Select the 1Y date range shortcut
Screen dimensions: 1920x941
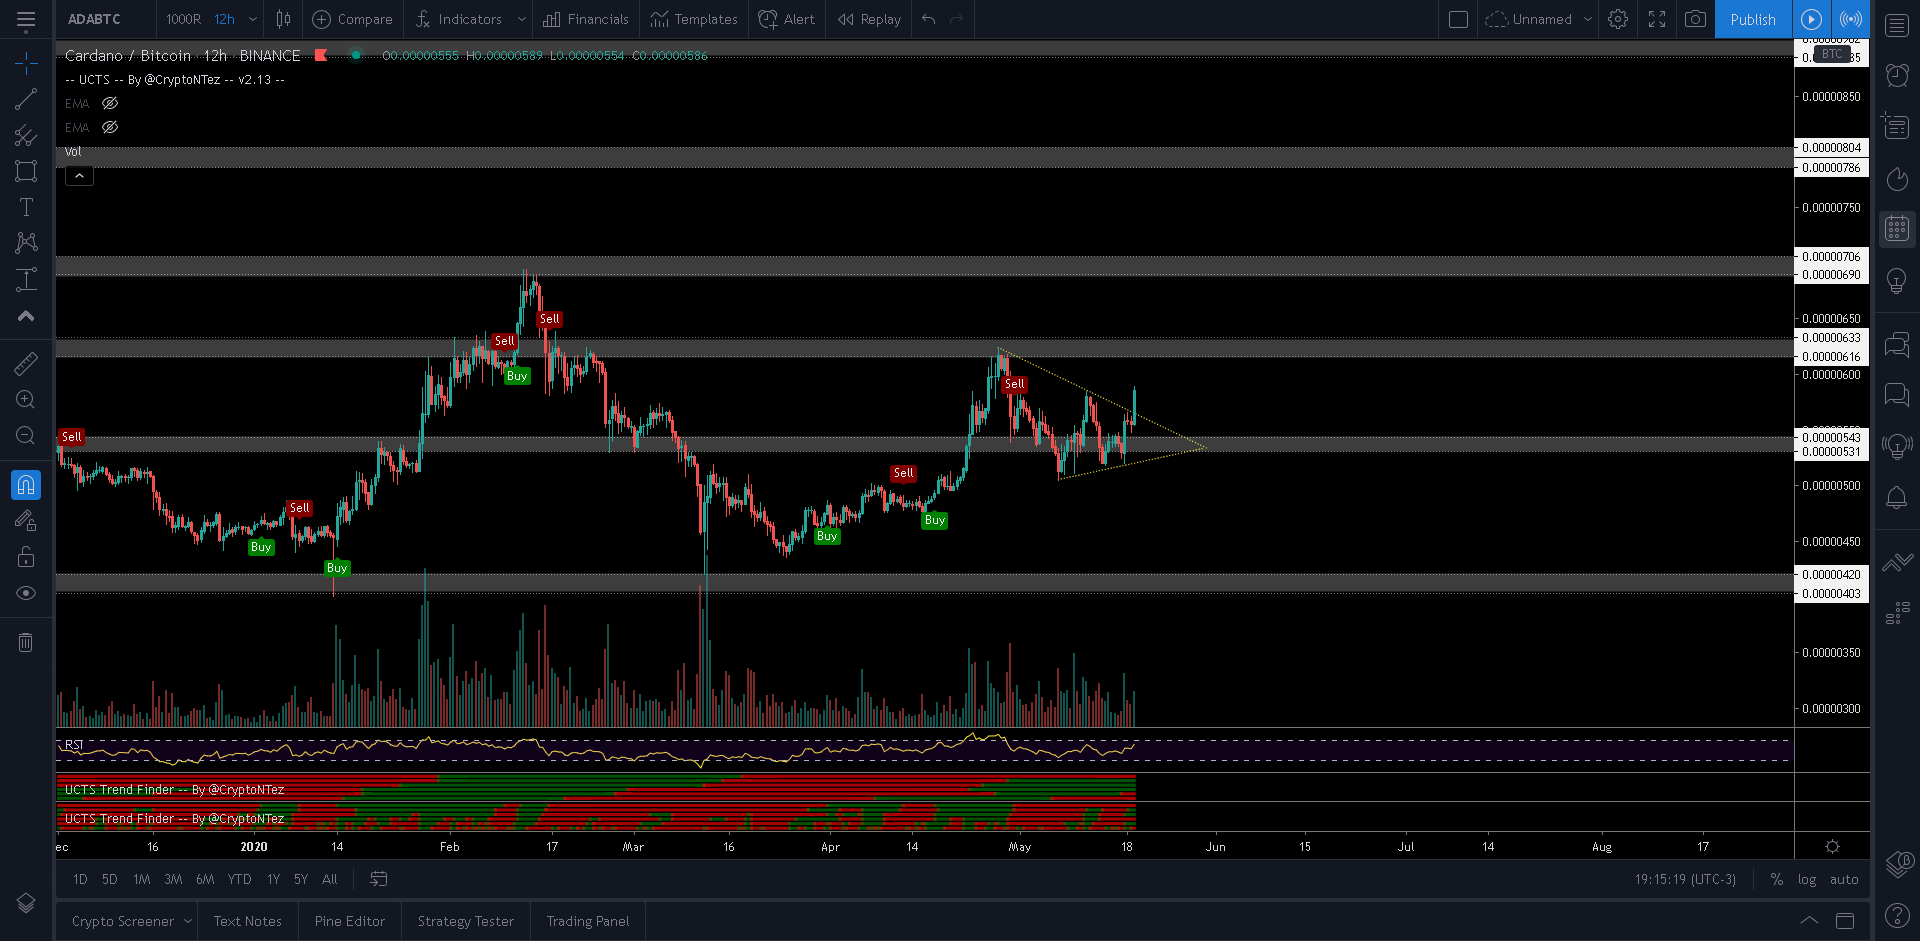273,879
